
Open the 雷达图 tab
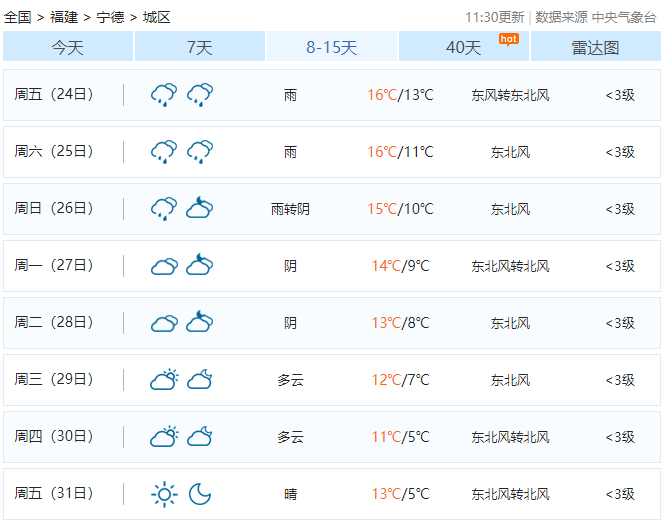click(595, 46)
